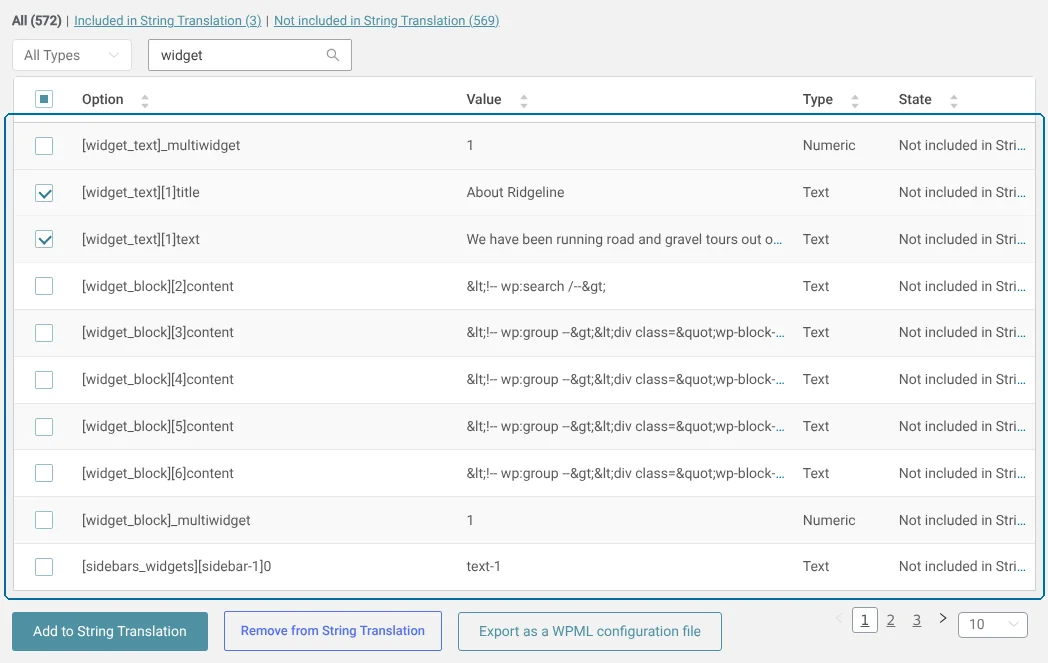
Task: Filter by Not included in String Translation (569)
Action: click(x=386, y=21)
